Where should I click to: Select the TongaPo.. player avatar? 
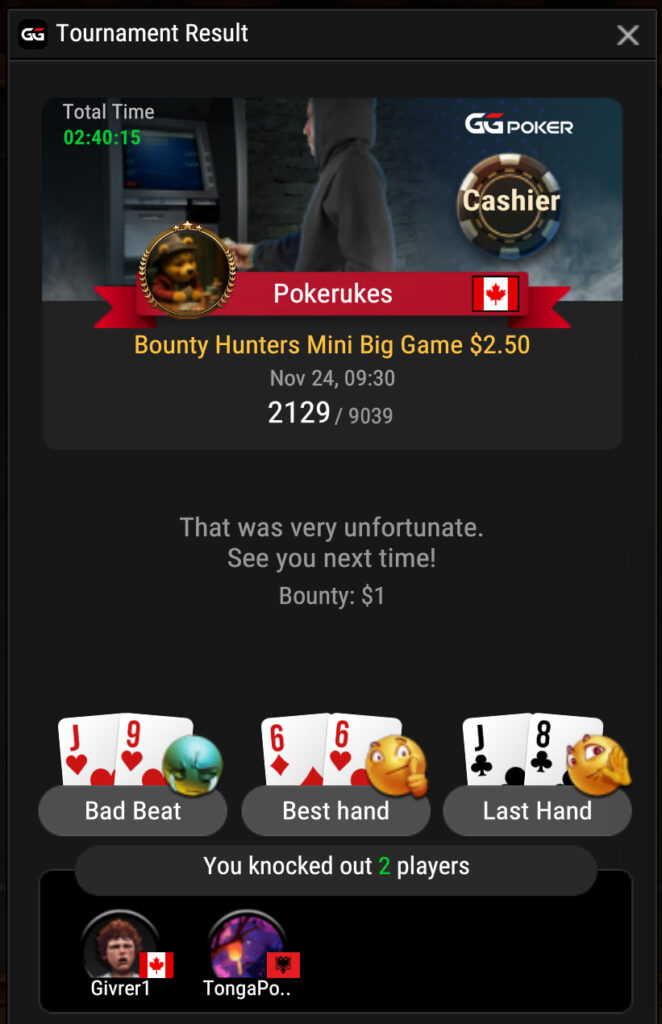pyautogui.click(x=245, y=946)
